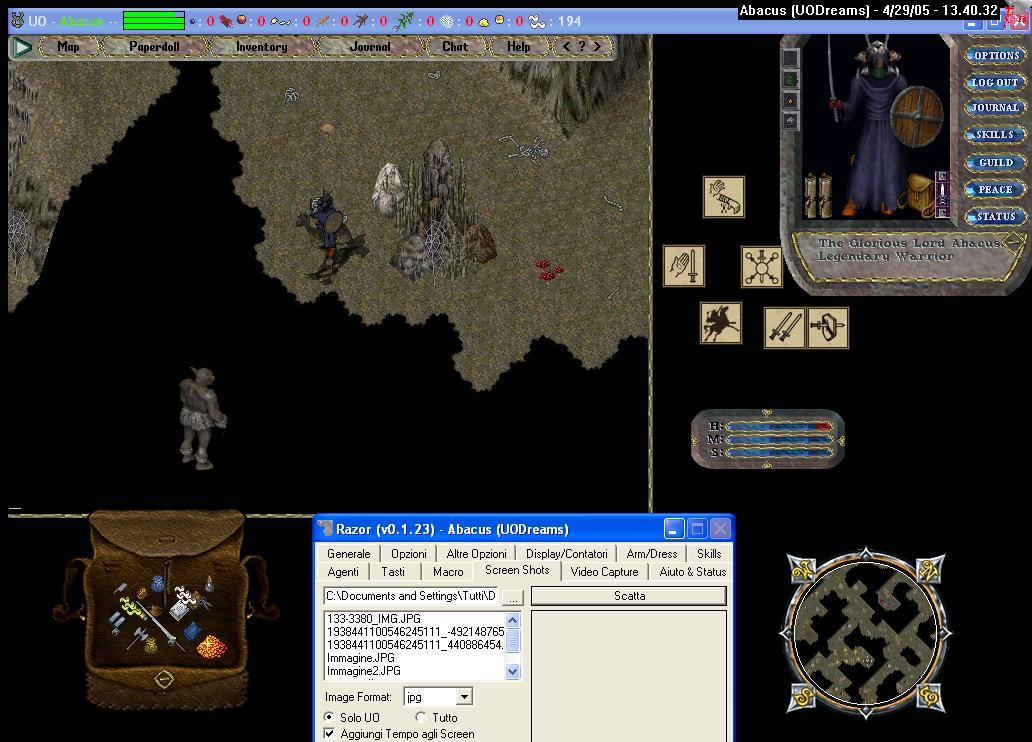Switch to the Macro tab
Image resolution: width=1032 pixels, height=742 pixels.
coord(448,571)
